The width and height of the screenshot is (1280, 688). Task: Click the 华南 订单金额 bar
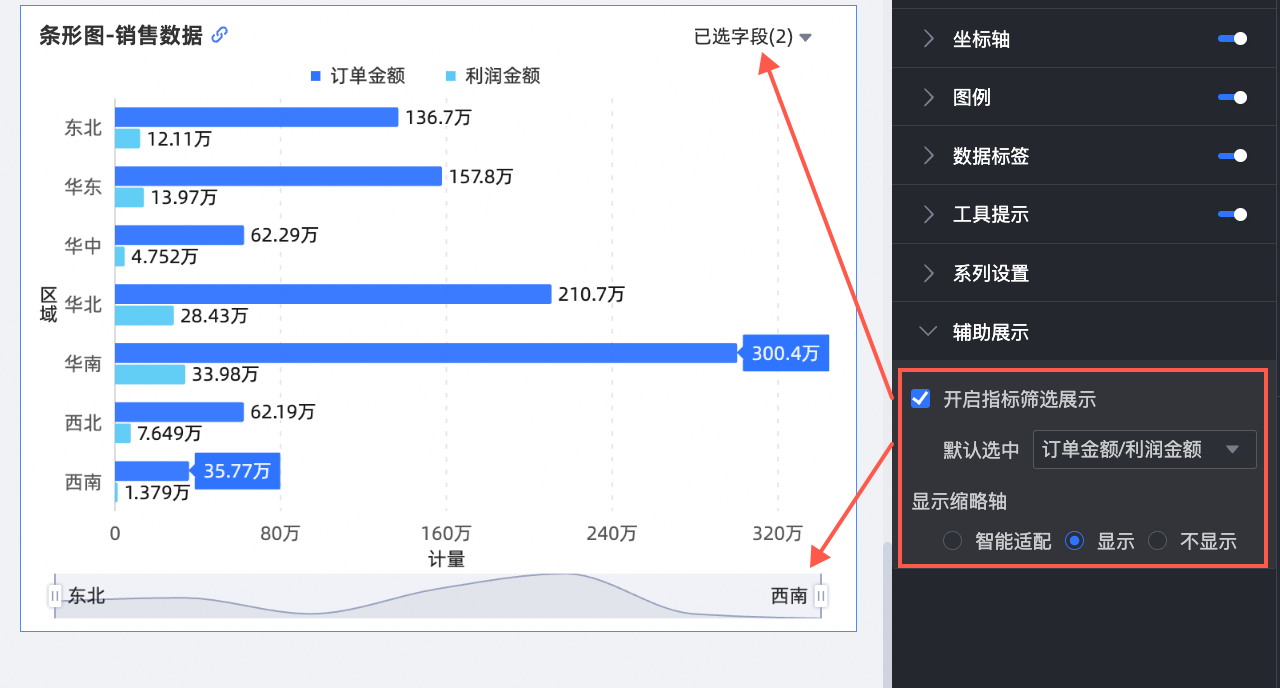pos(425,353)
